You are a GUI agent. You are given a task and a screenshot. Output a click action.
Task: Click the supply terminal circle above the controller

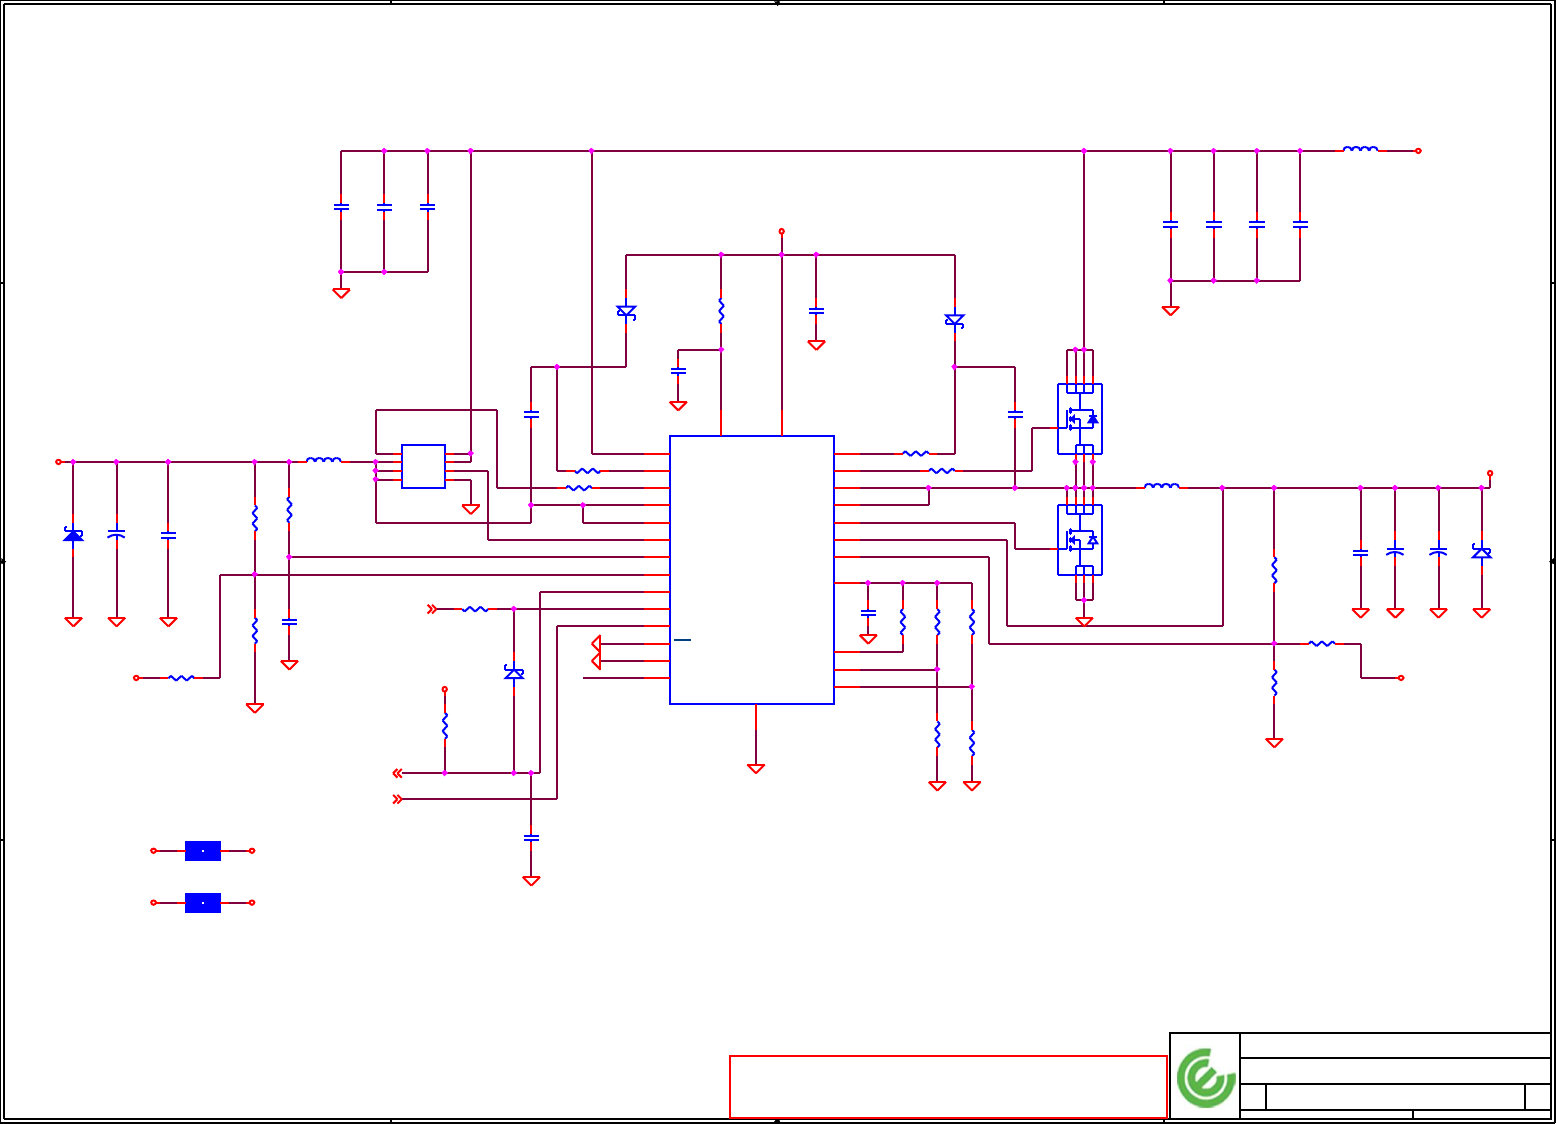click(782, 231)
